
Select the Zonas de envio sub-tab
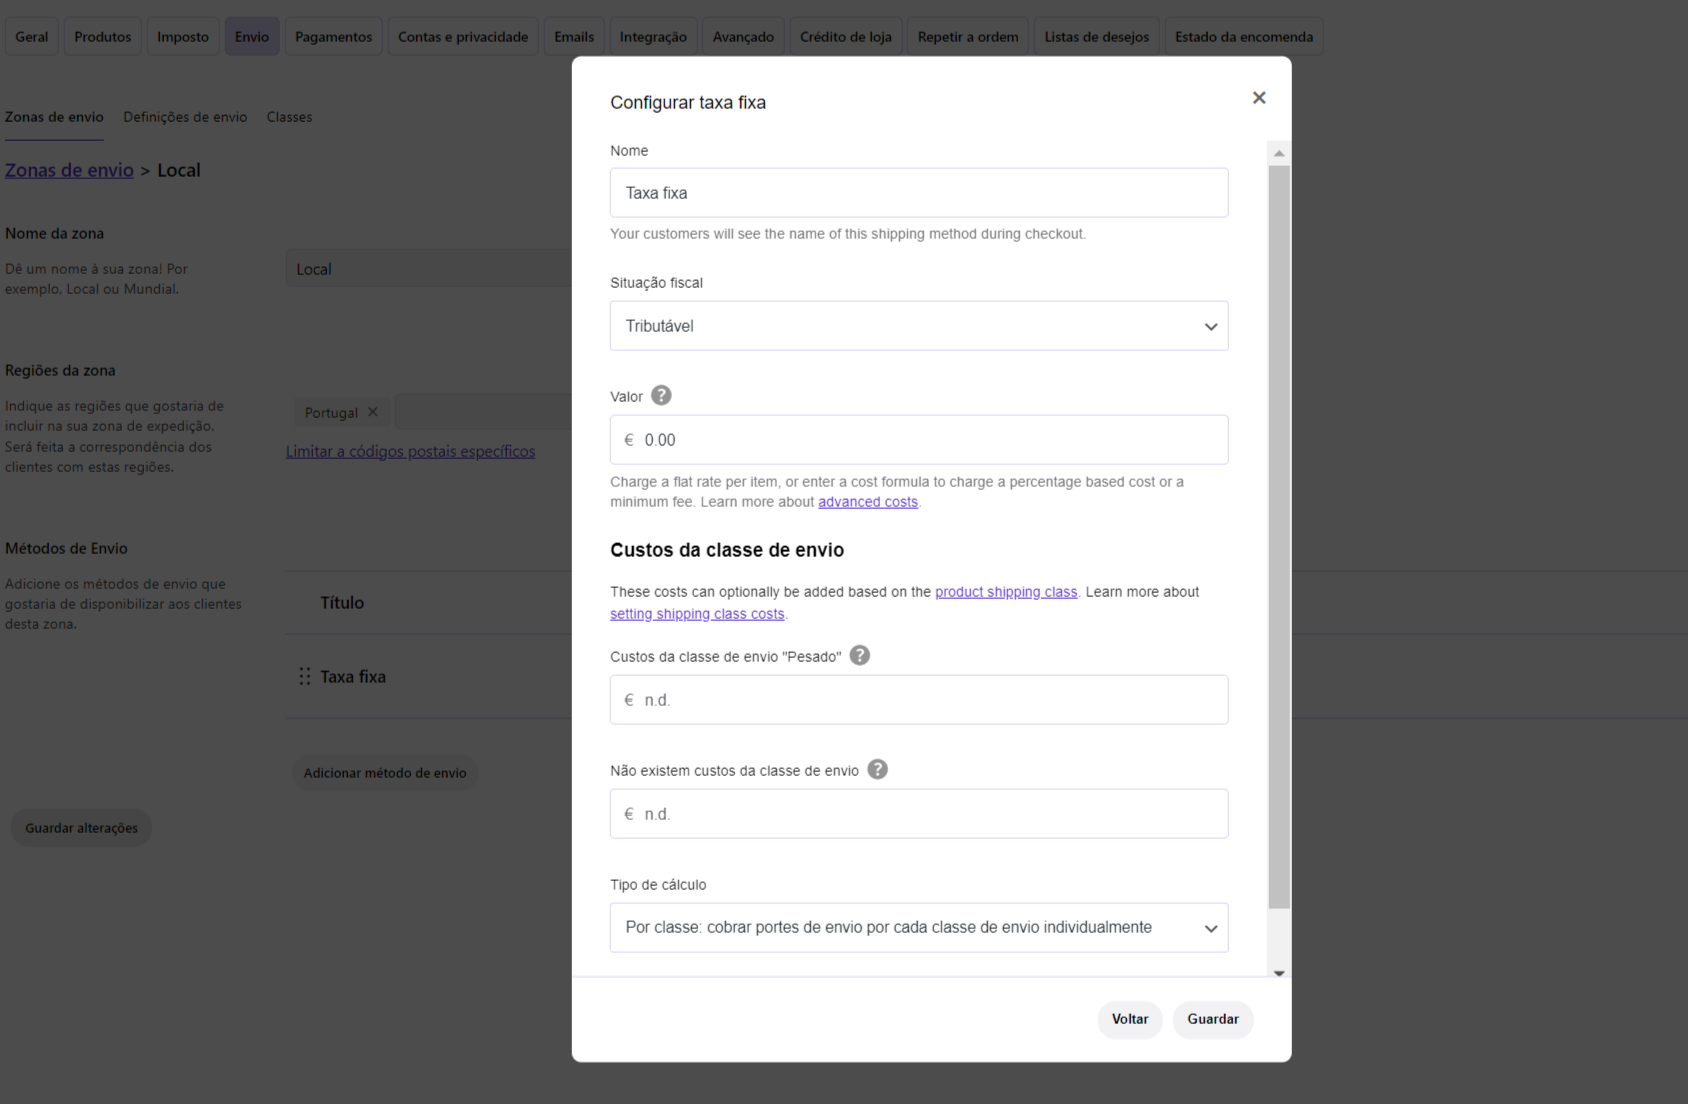tap(54, 117)
